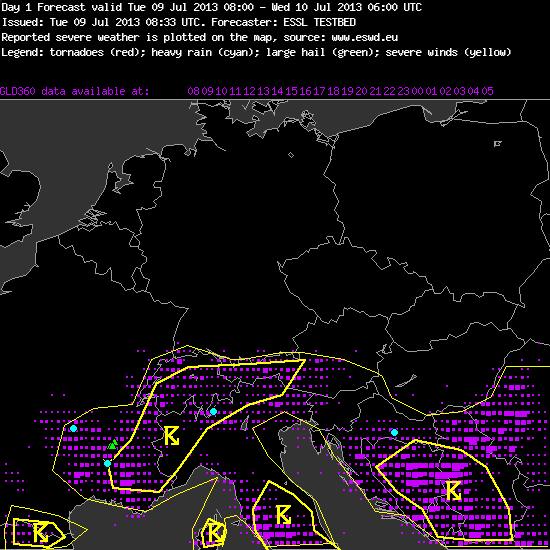This screenshot has height=550, width=550.
Task: Select the westernmost cyan heavy rain dot
Action: pos(73,428)
